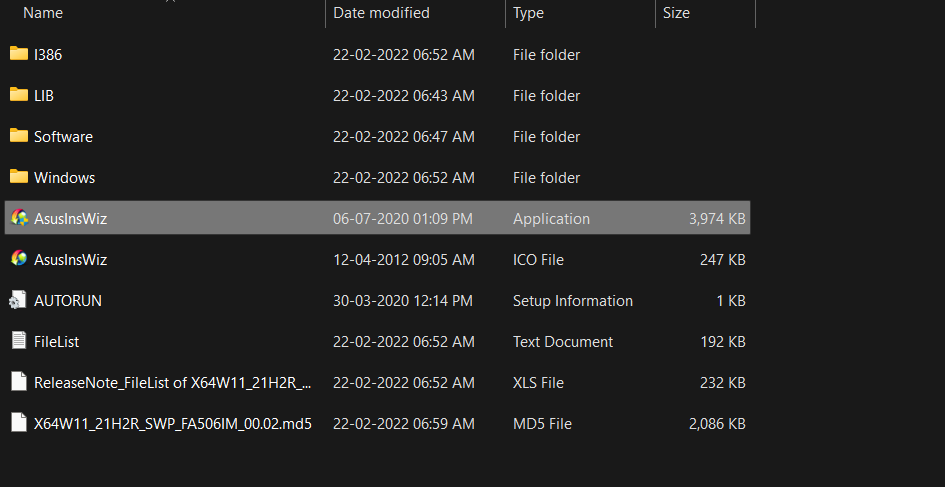Click the AUTORUN setup information icon
This screenshot has width=945, height=487.
[x=18, y=300]
